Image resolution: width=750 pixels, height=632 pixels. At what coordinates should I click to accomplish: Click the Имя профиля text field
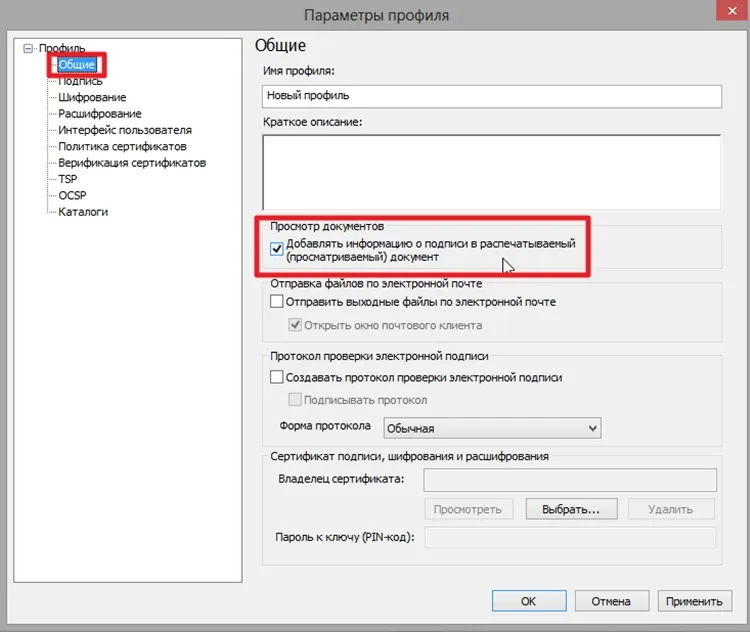point(491,96)
